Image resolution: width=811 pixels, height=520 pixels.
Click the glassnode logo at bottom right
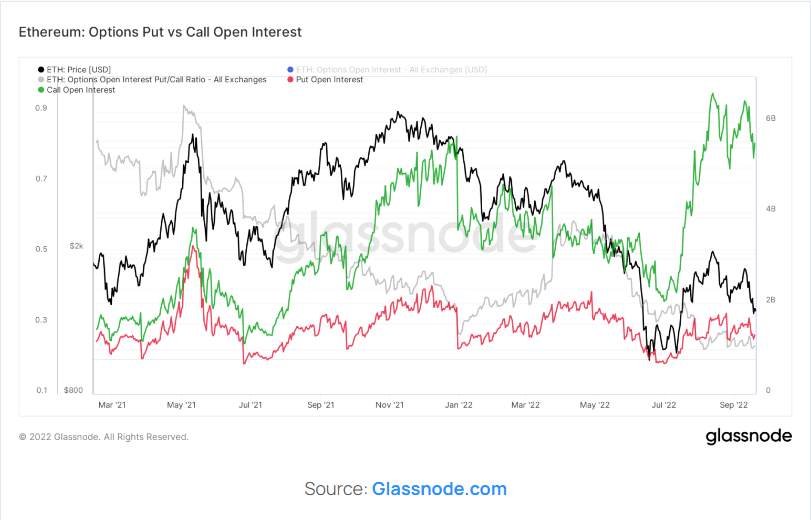[x=748, y=436]
